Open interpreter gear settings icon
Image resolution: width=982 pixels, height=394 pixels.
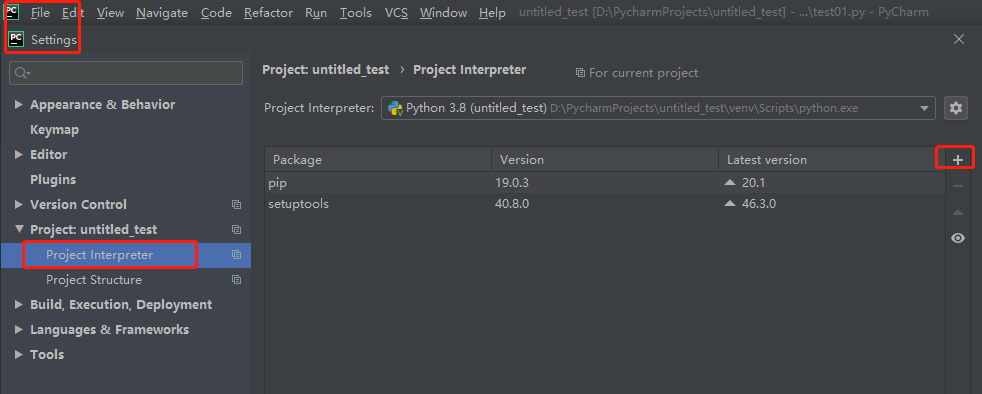[x=956, y=108]
